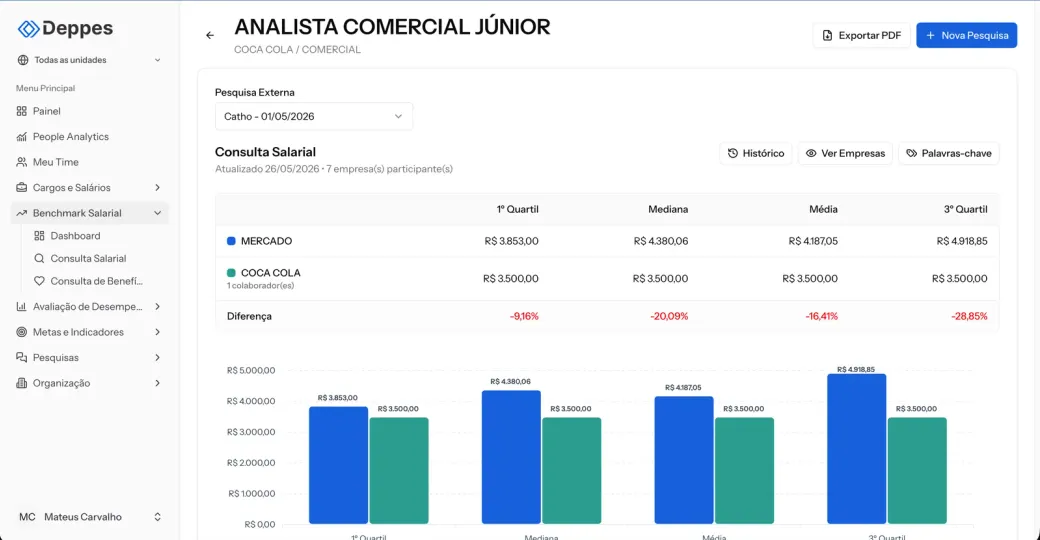The width and height of the screenshot is (1040, 540).
Task: Open the Catho - 01/05/2026 survey dropdown
Action: click(x=314, y=117)
